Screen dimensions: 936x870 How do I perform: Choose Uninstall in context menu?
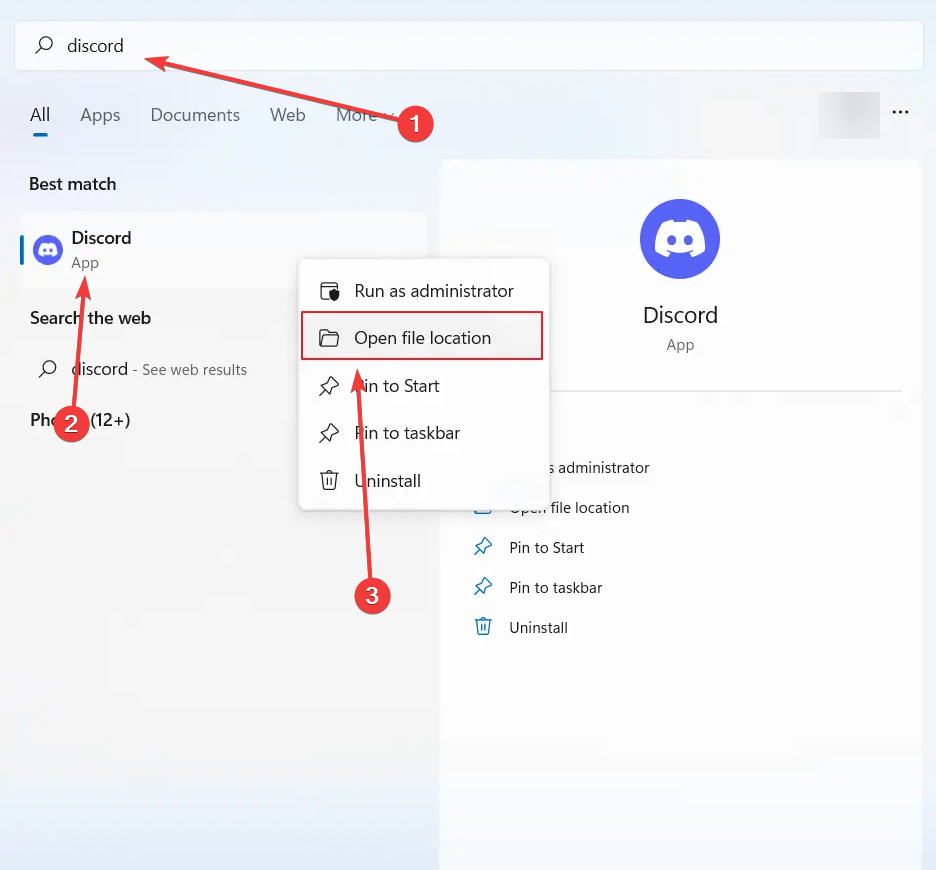click(424, 481)
